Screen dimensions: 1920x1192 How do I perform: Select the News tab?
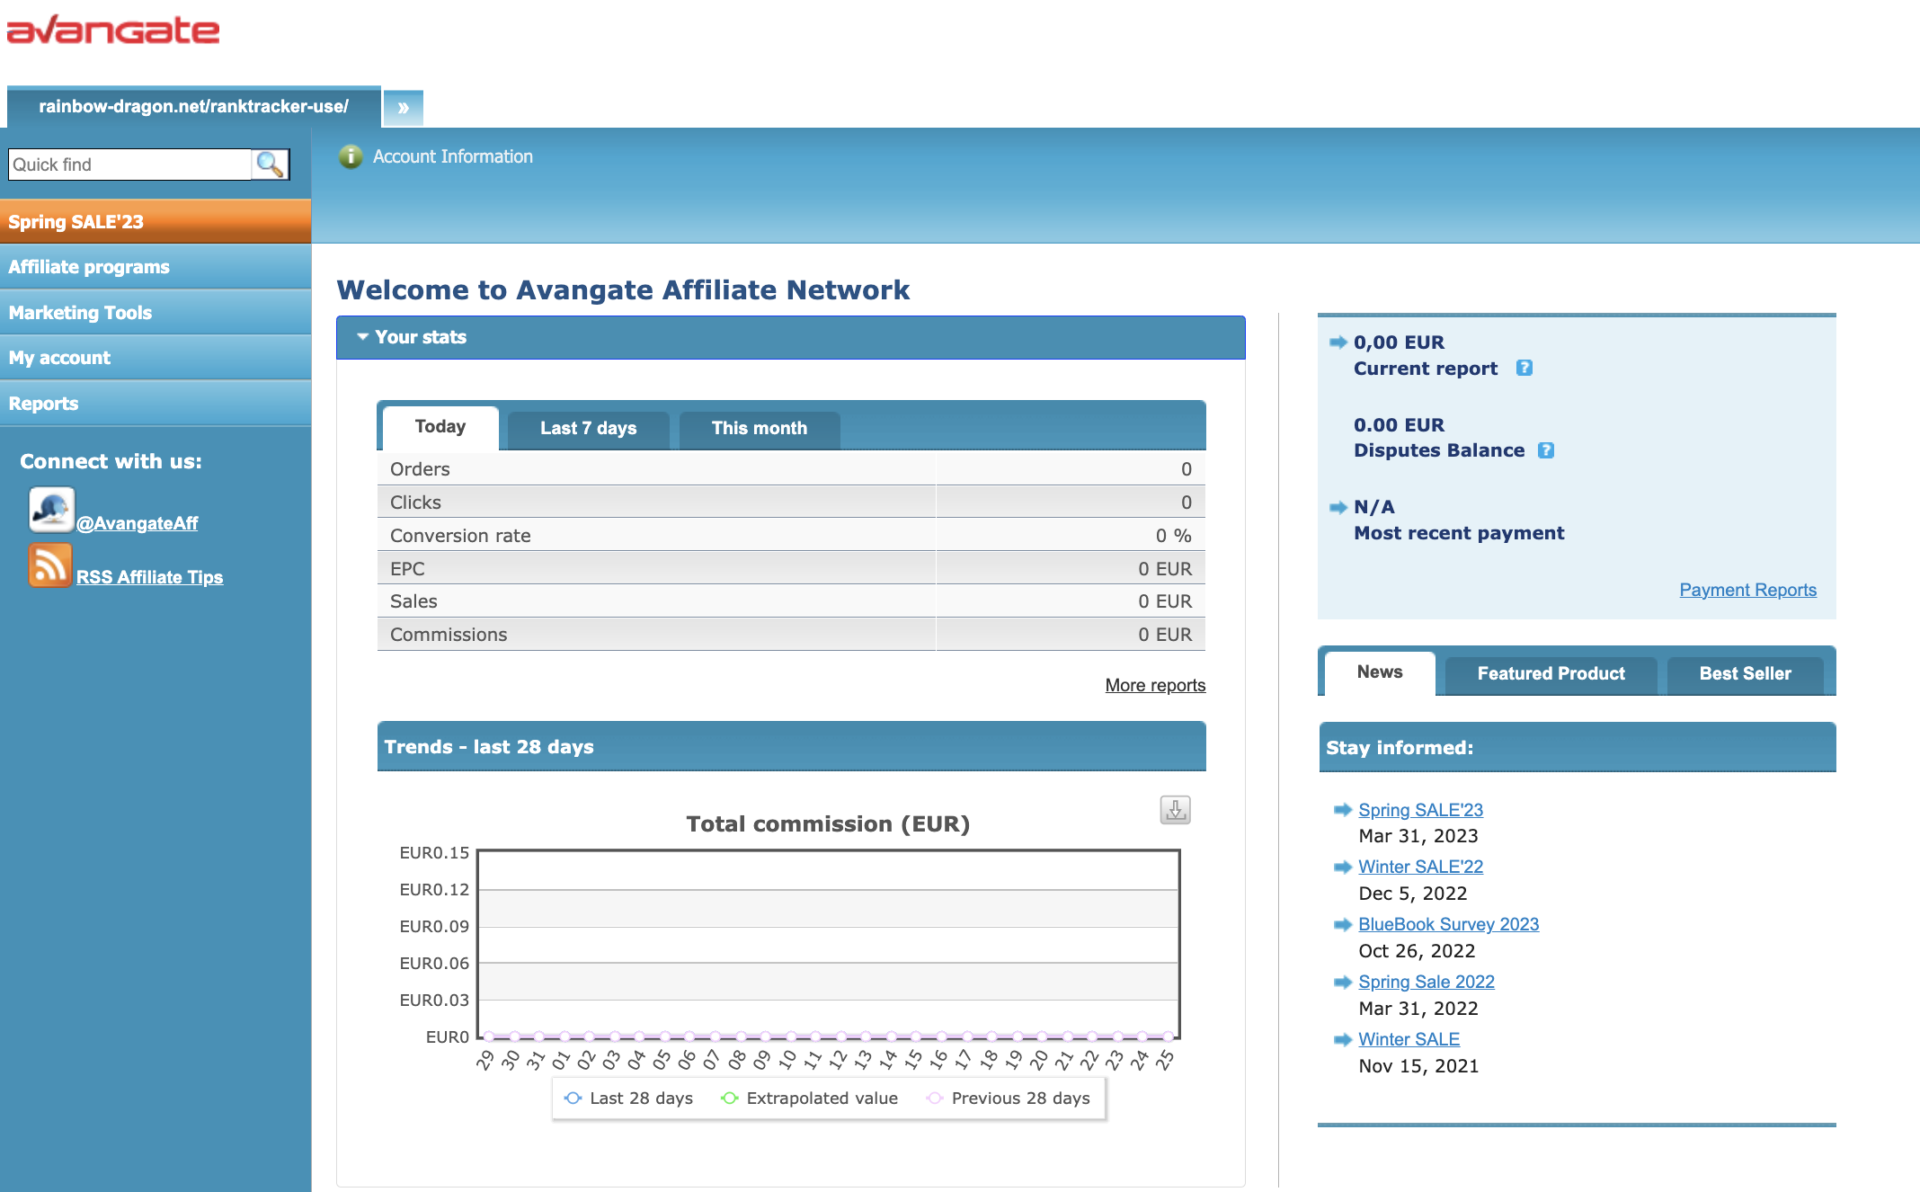pyautogui.click(x=1380, y=673)
